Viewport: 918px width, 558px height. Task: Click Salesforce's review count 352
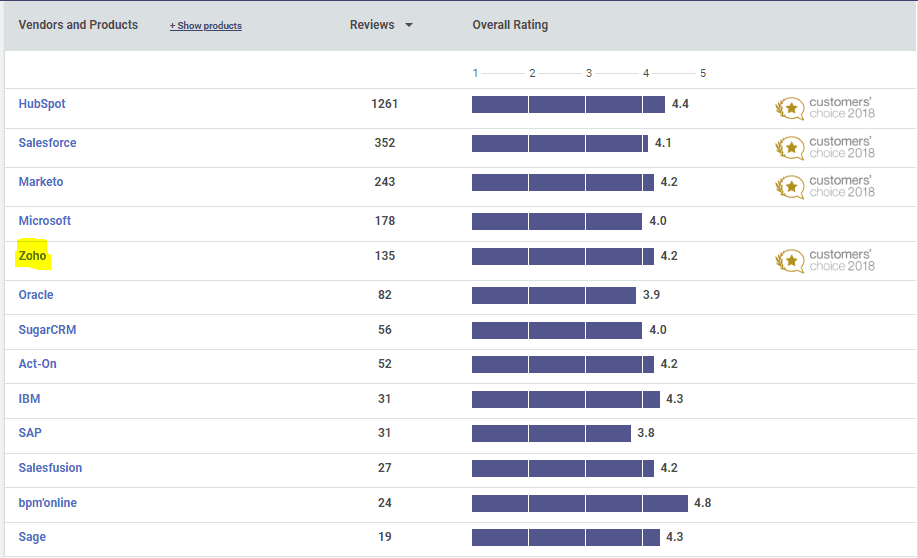385,143
